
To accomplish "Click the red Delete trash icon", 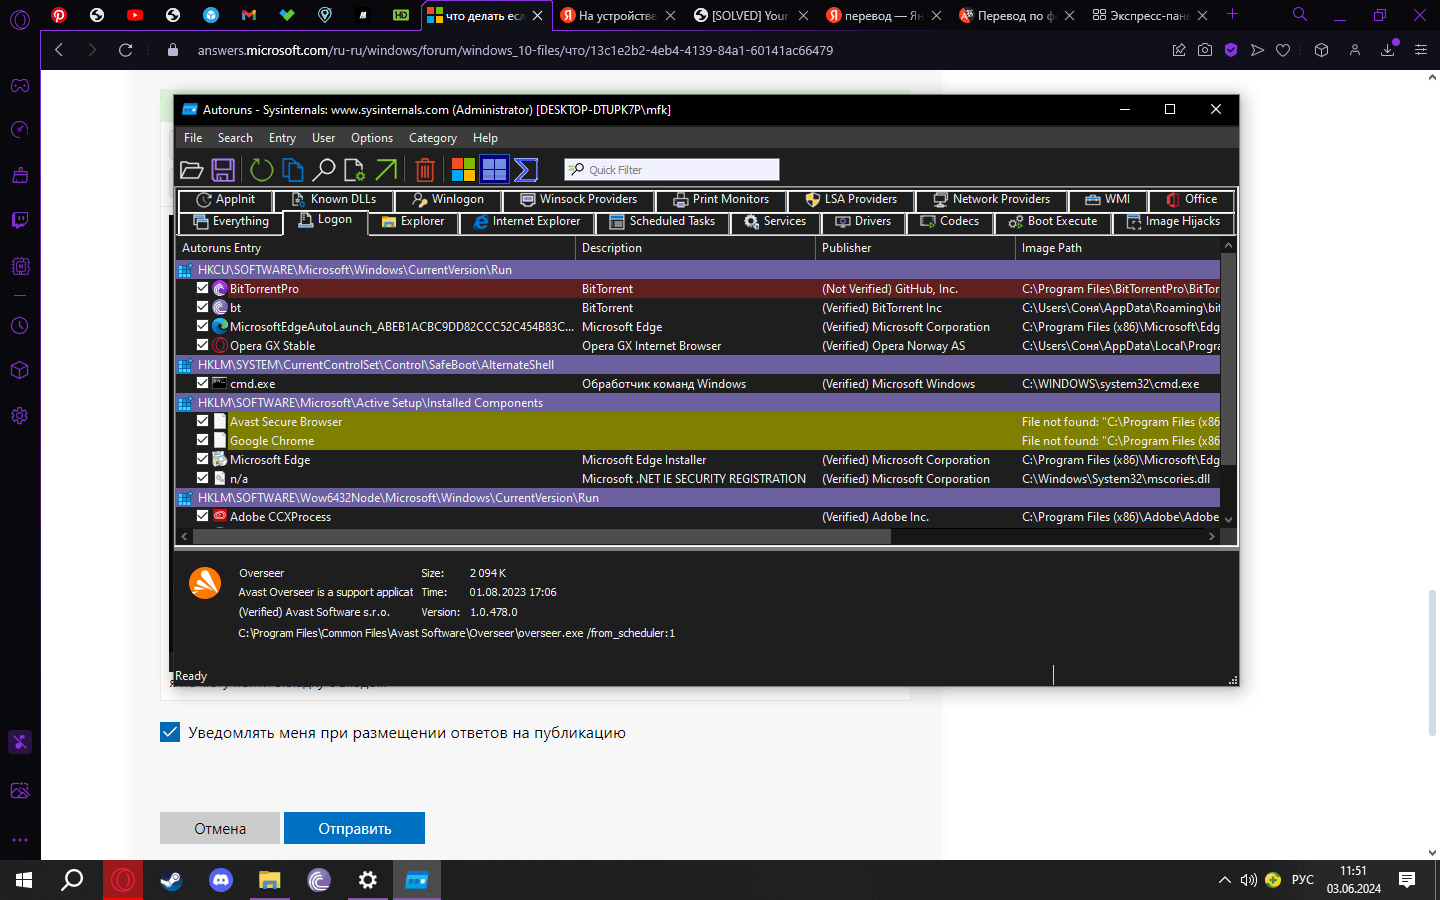I will coord(425,170).
